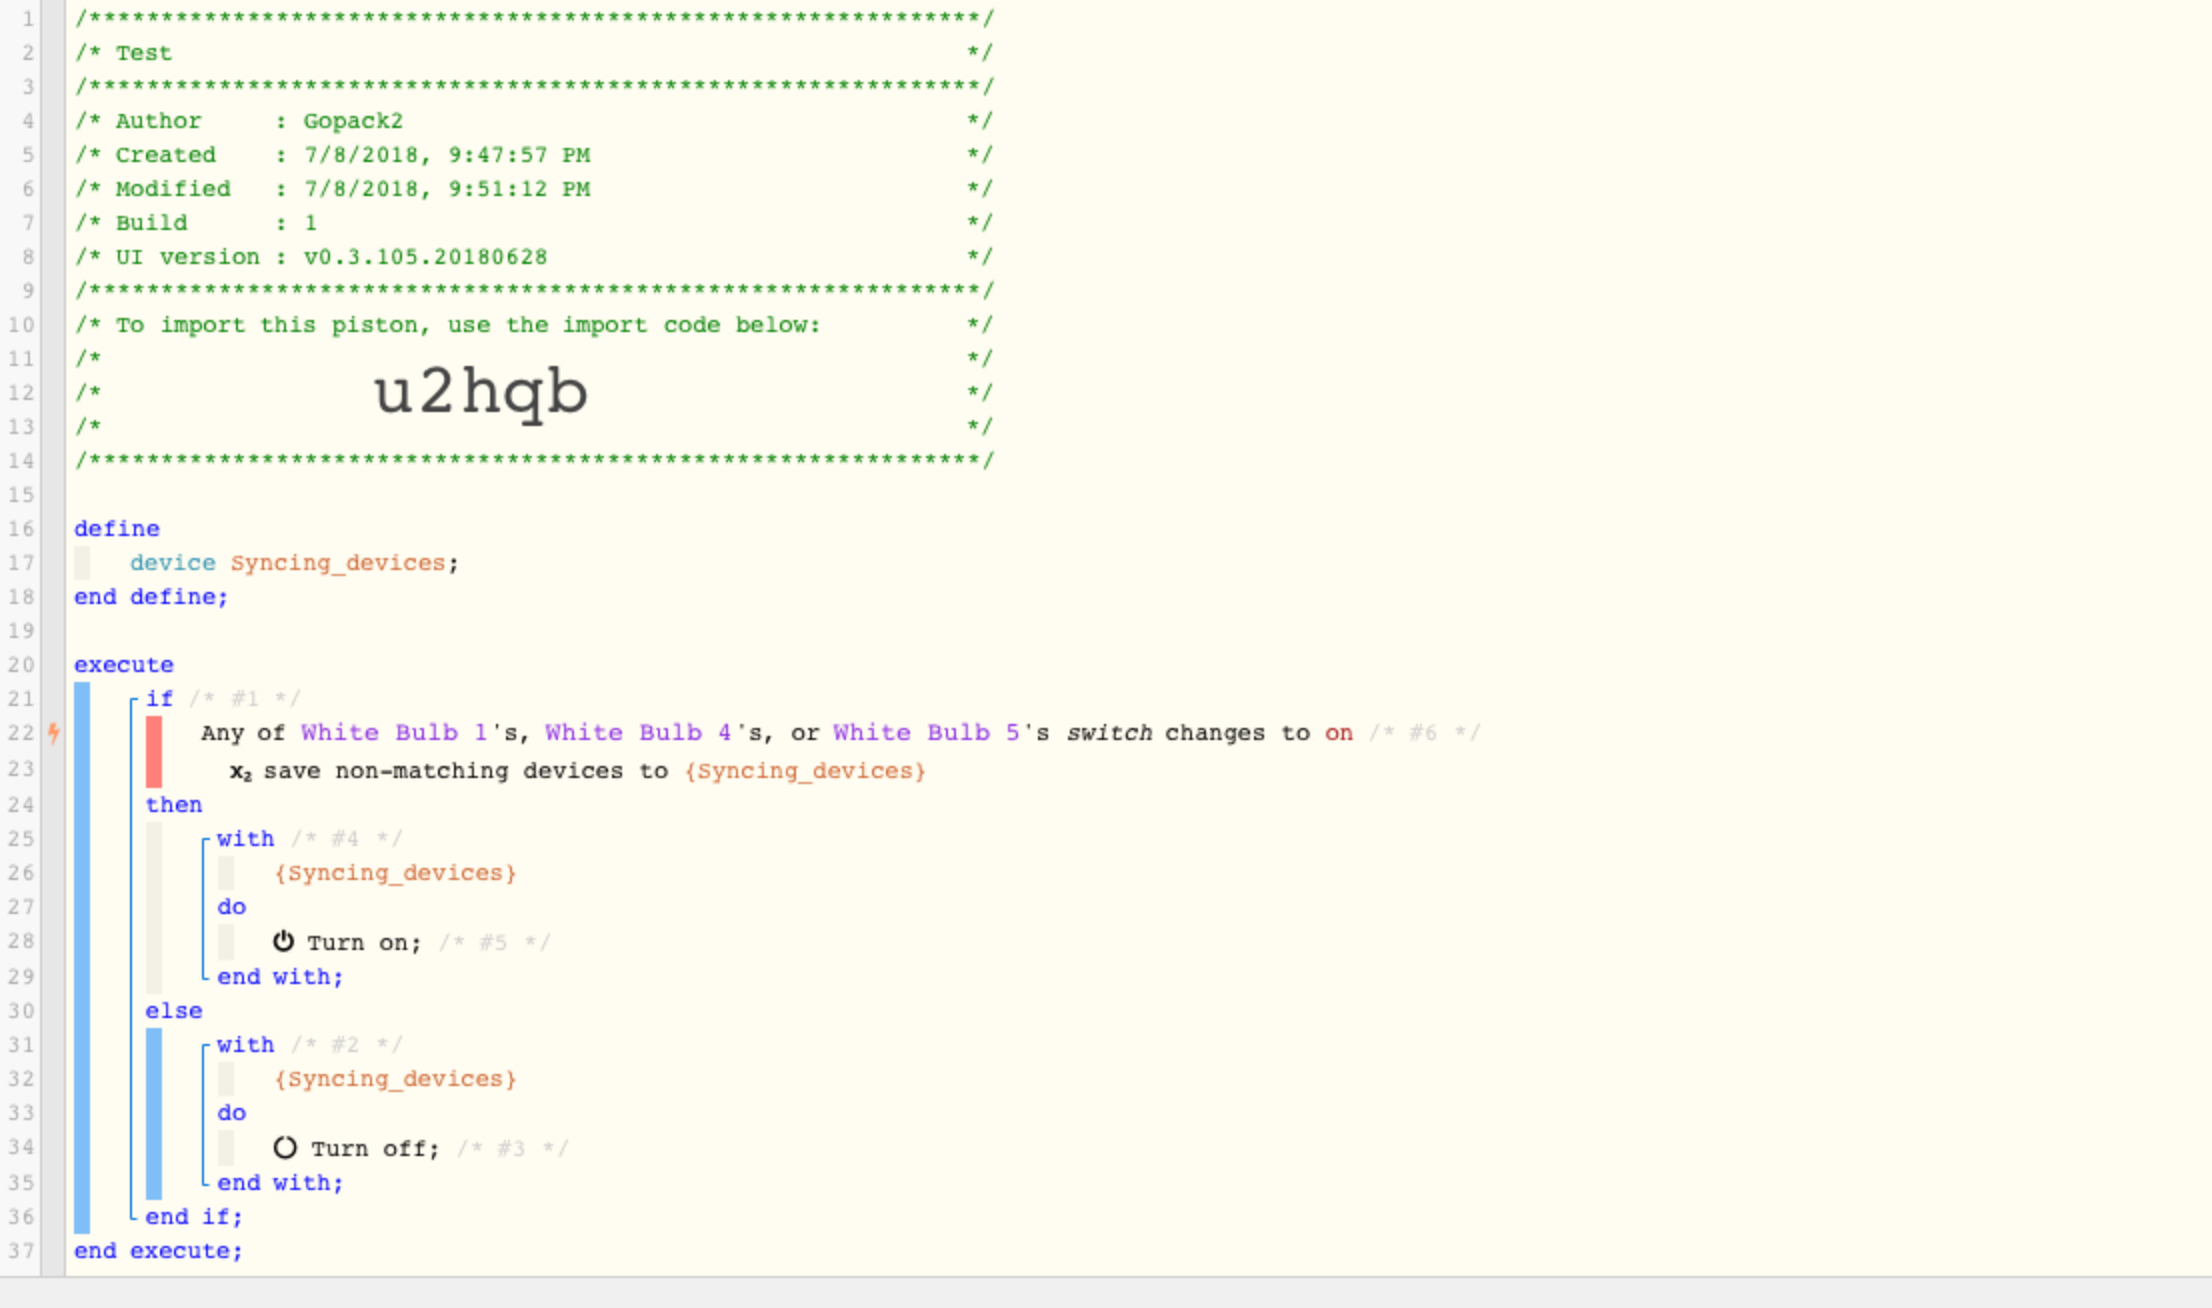The image size is (2212, 1308).
Task: Click the lightning bolt icon beside line 22
Action: click(x=54, y=733)
